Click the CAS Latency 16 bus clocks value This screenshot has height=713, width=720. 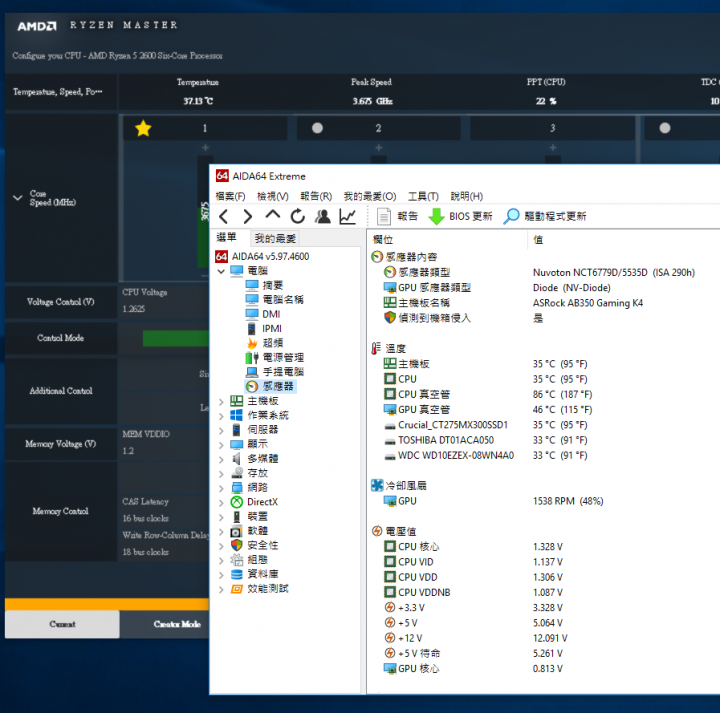[146, 518]
